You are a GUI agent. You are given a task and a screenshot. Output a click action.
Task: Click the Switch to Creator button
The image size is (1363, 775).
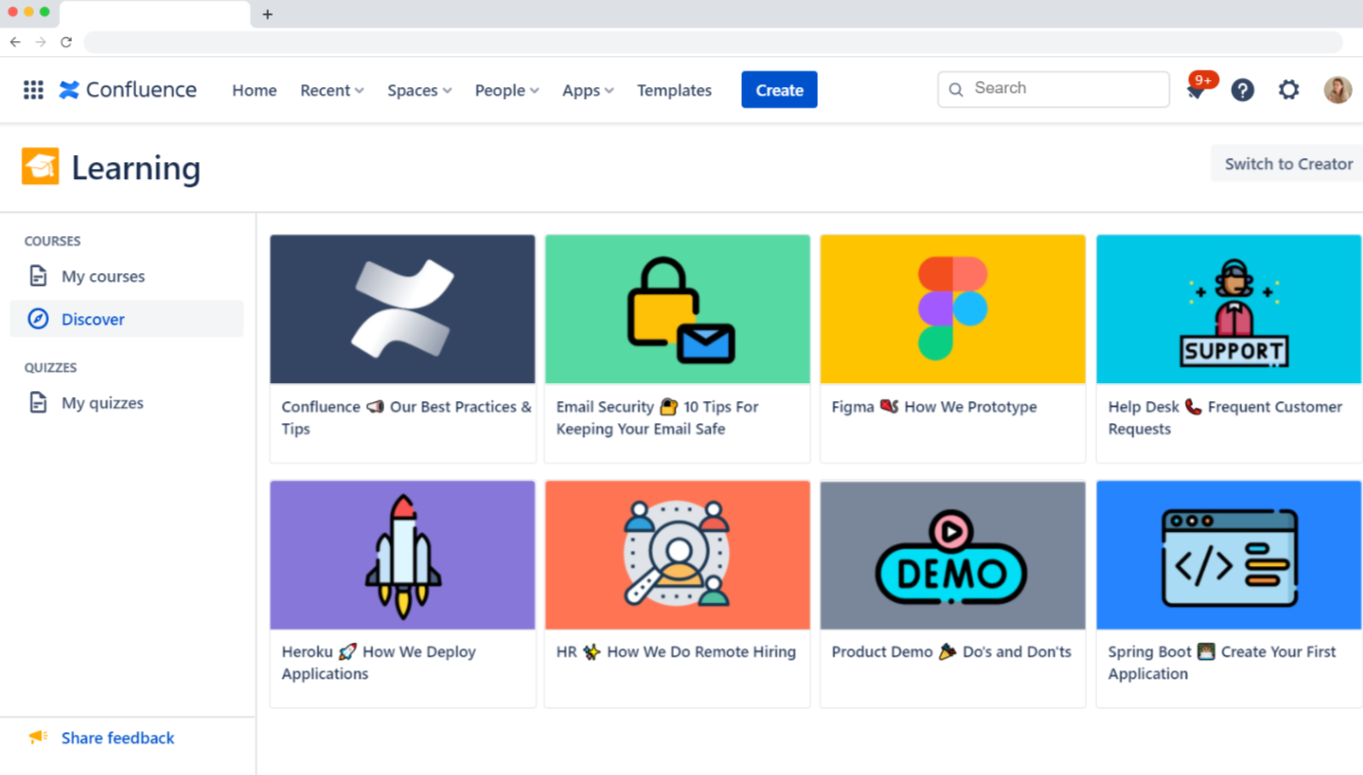coord(1287,164)
